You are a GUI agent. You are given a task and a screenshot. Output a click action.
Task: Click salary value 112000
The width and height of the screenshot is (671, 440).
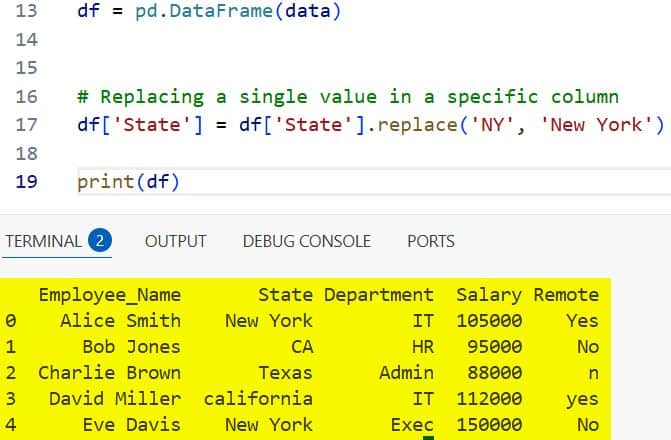click(x=489, y=399)
